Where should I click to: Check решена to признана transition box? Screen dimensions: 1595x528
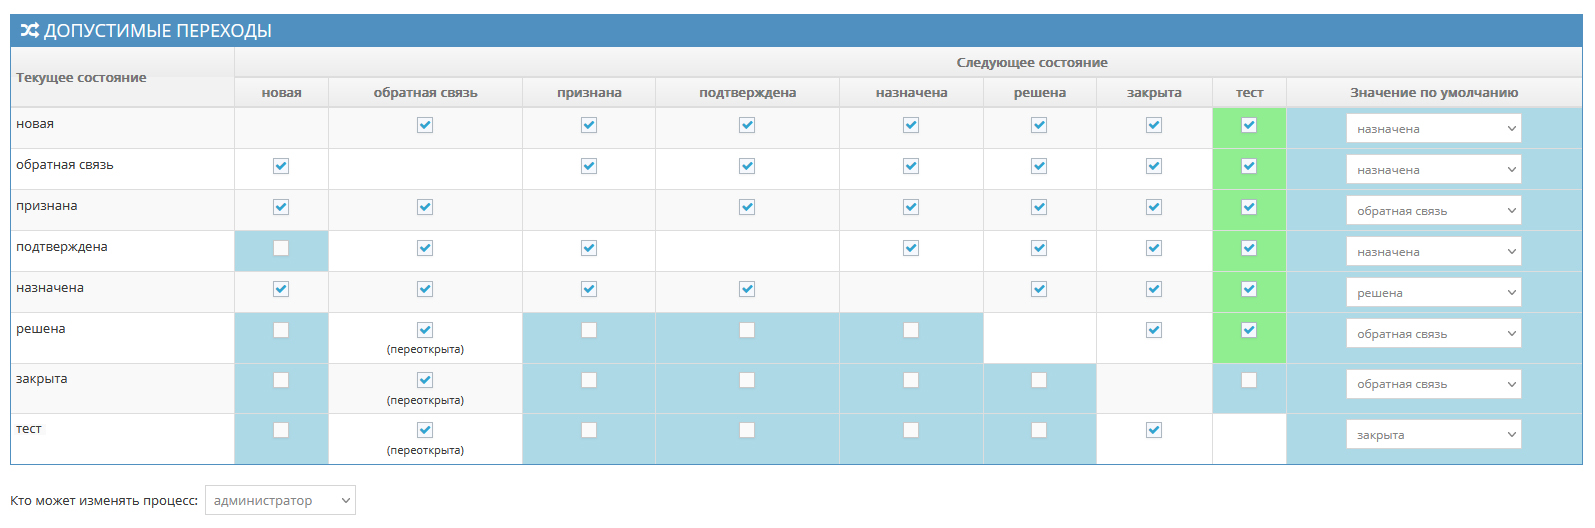click(589, 330)
